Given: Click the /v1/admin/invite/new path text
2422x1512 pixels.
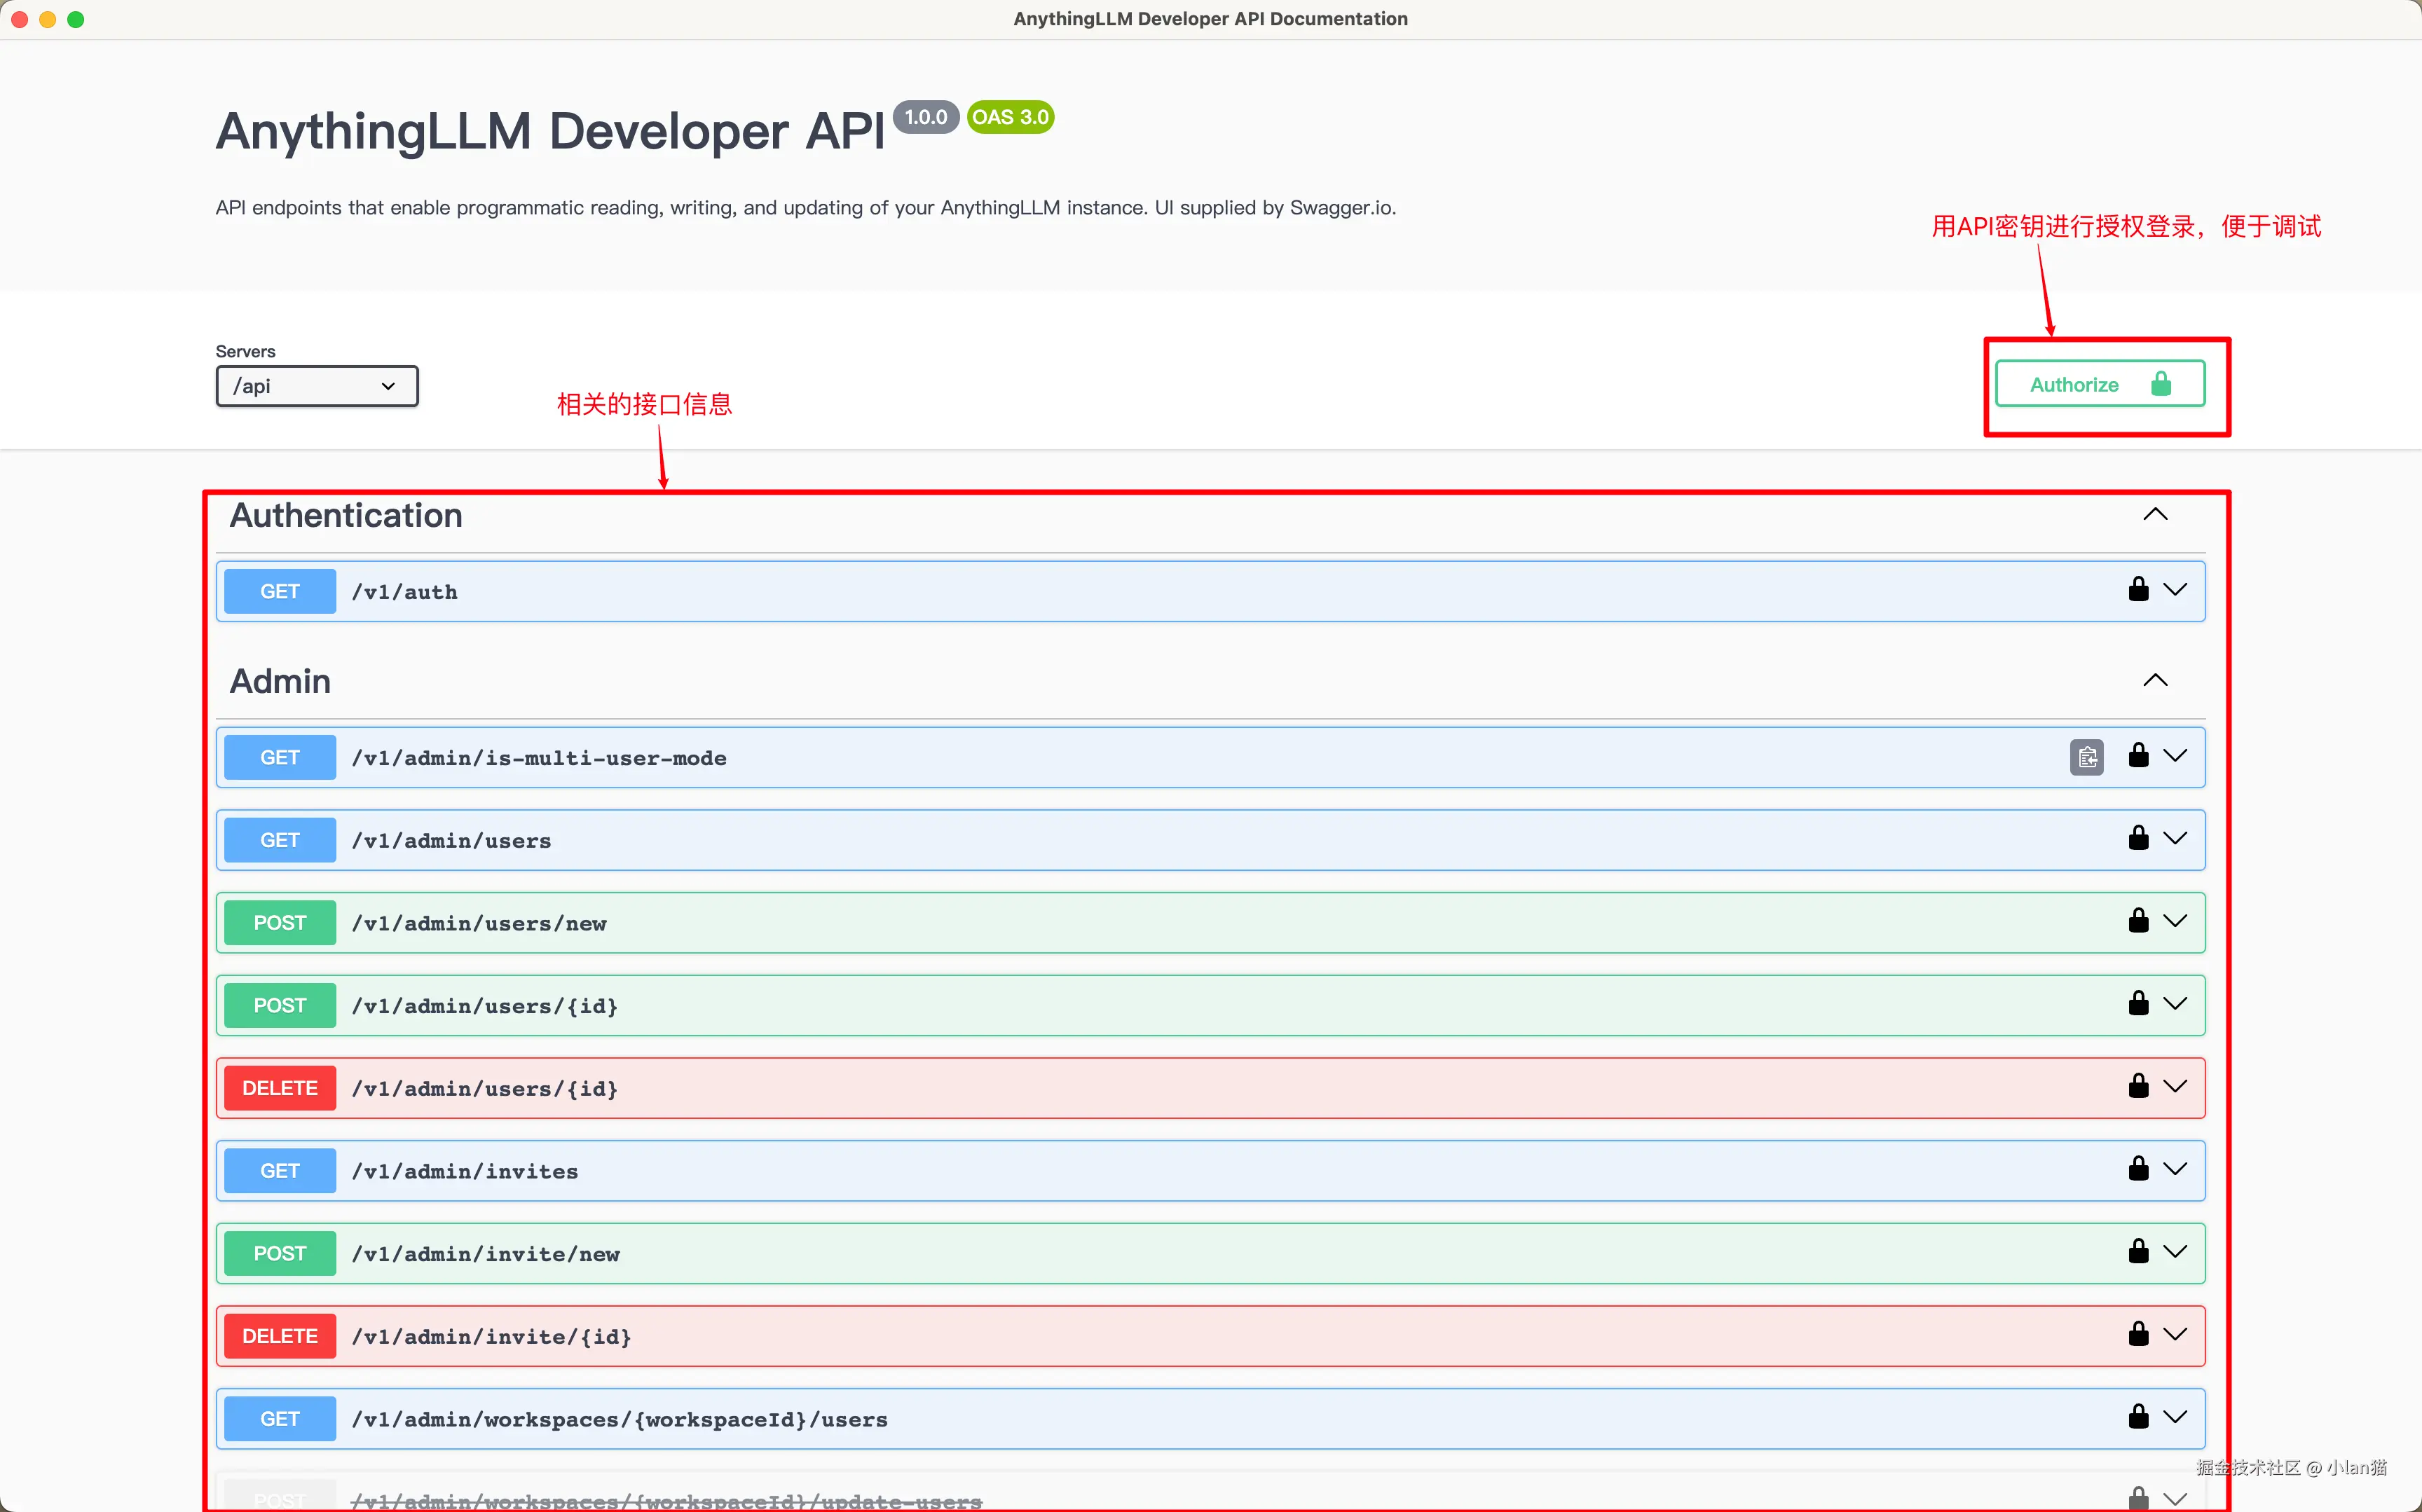Looking at the screenshot, I should [x=486, y=1254].
